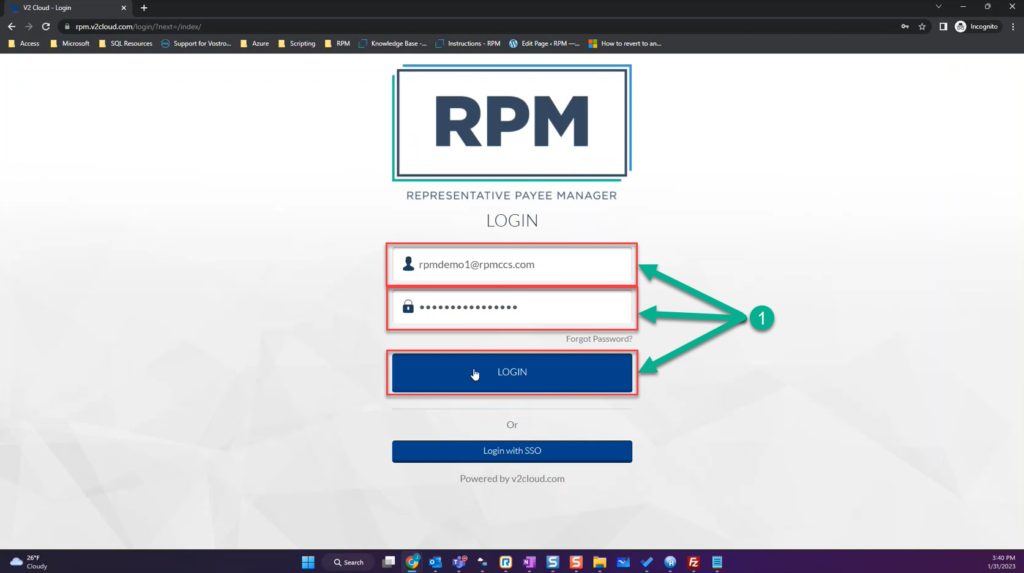Viewport: 1024px width, 573px height.
Task: Click the padlock icon in password field
Action: (x=408, y=306)
